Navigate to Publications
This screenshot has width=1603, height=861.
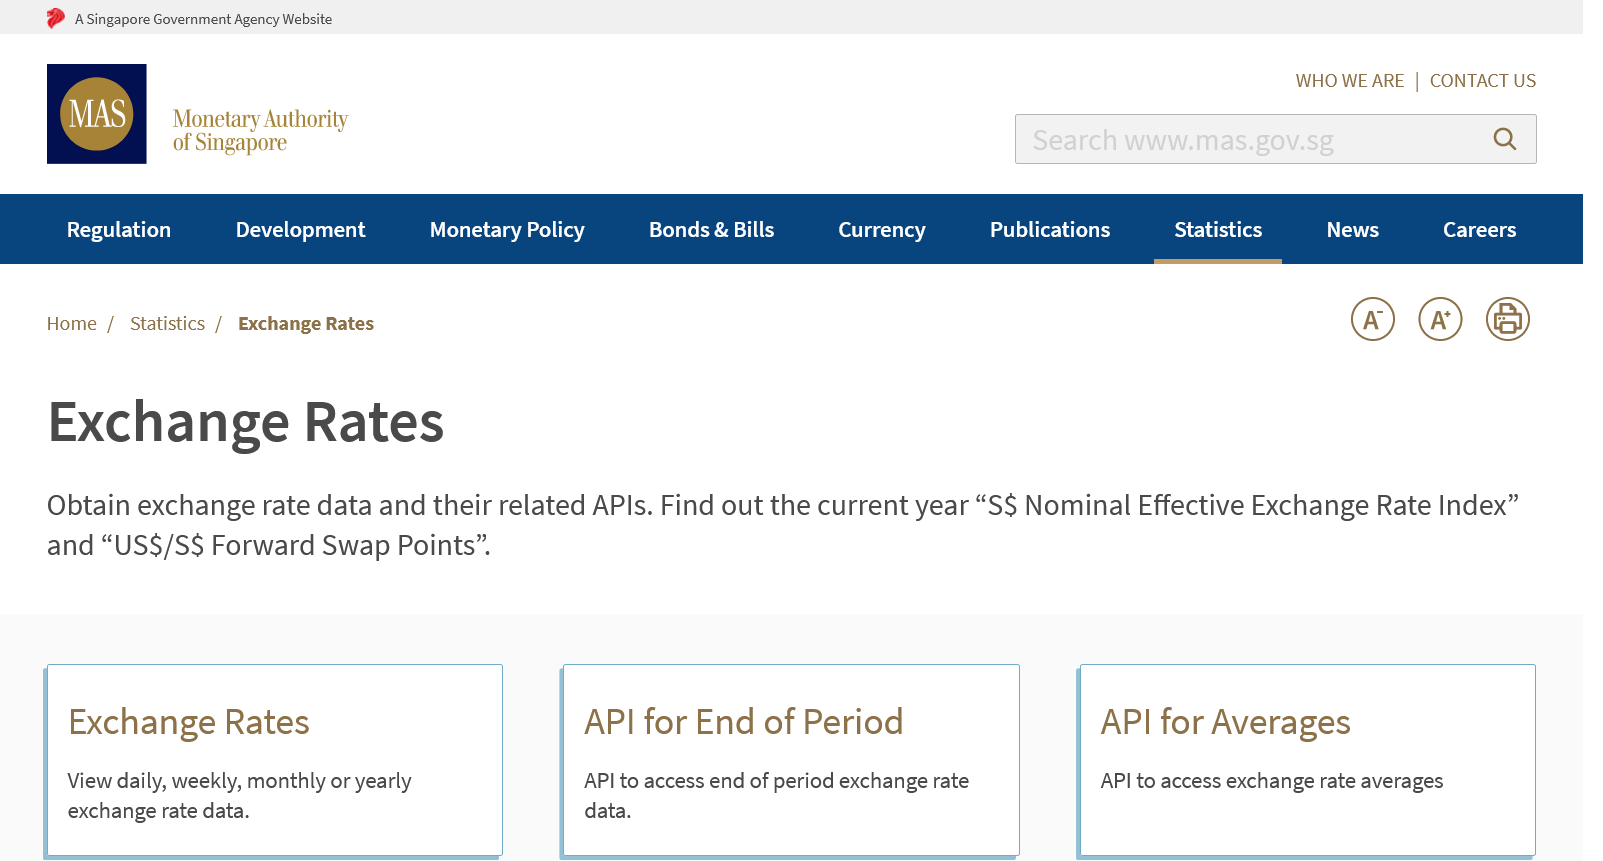(1049, 230)
